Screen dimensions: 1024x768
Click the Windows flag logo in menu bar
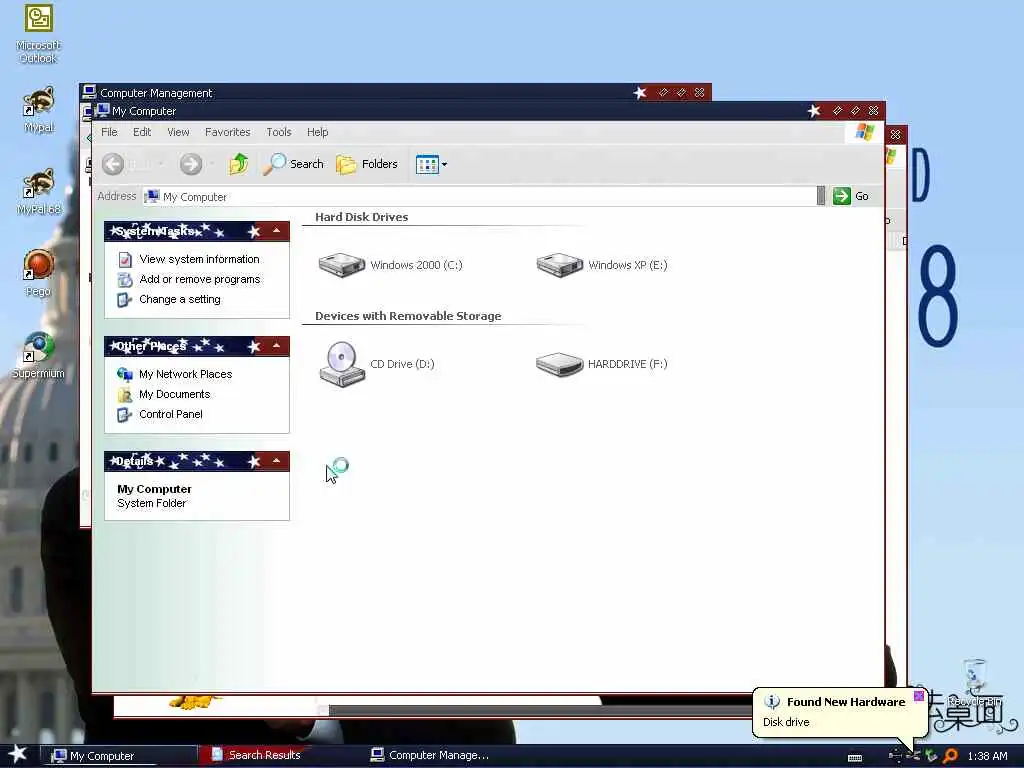pyautogui.click(x=865, y=132)
